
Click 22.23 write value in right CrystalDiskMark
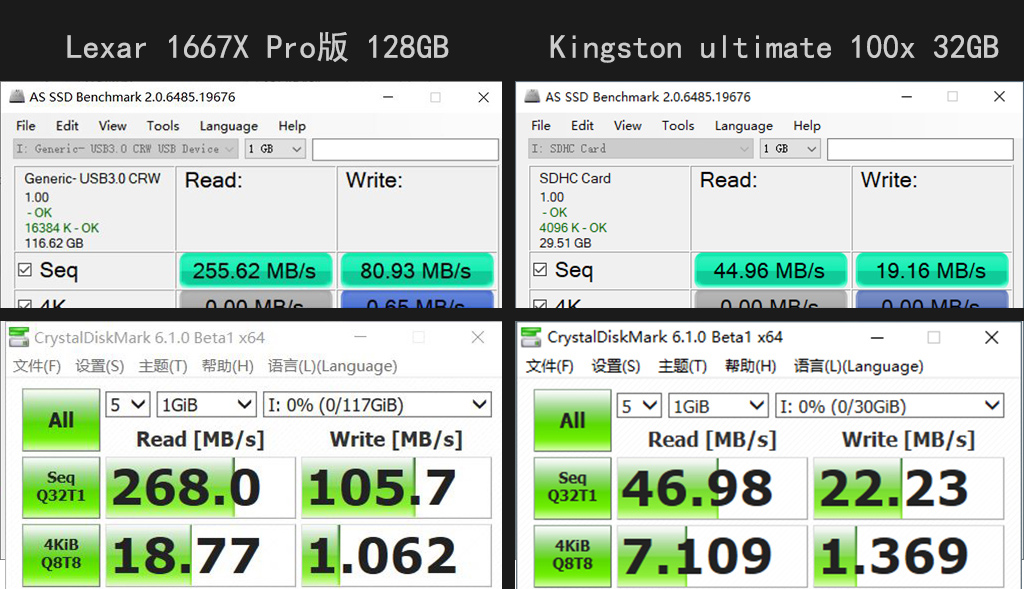click(x=908, y=488)
